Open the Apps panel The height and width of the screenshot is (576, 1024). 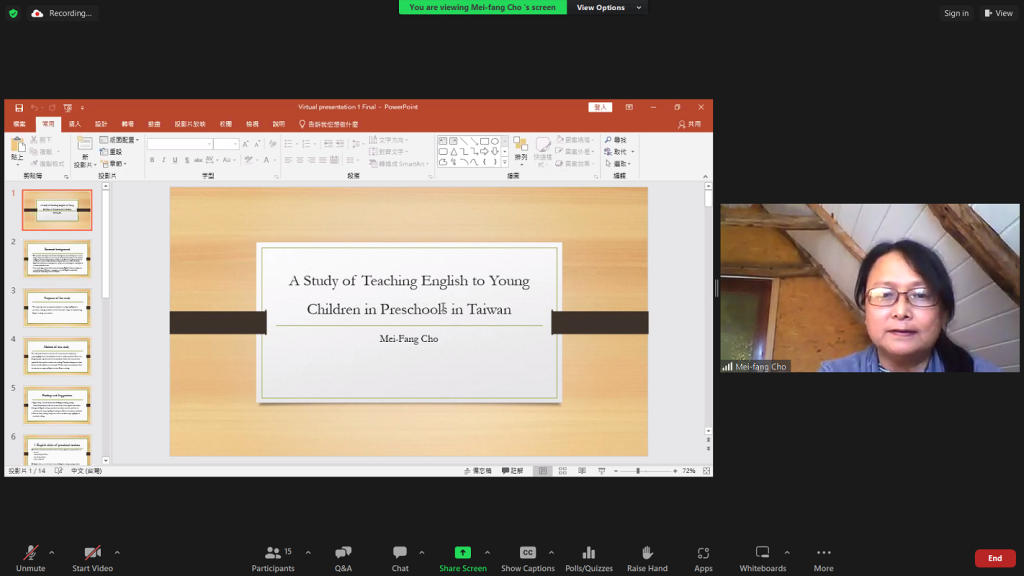coord(703,557)
